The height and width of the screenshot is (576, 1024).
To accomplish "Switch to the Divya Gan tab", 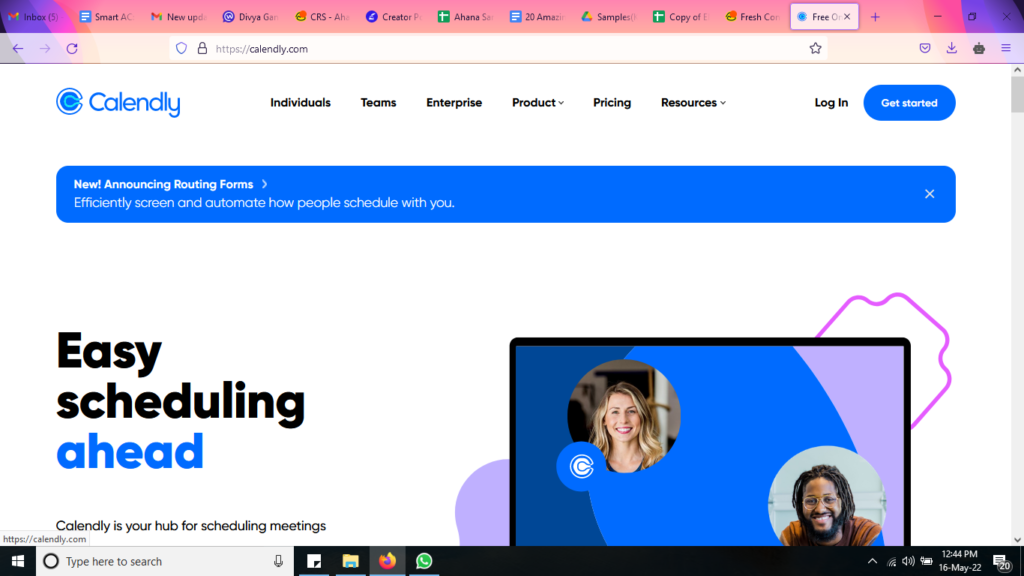I will 250,17.
